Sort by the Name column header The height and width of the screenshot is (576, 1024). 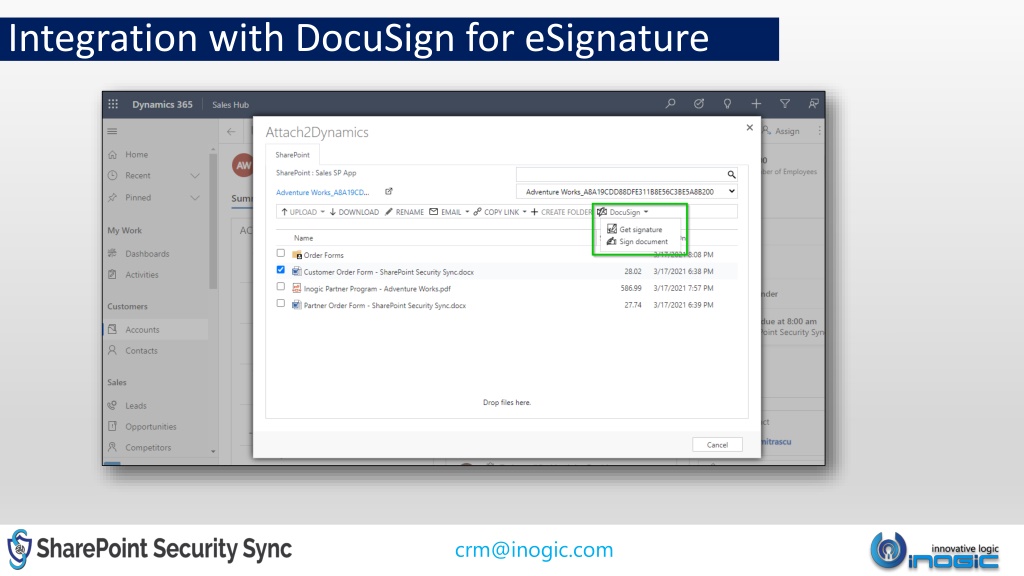click(x=304, y=238)
